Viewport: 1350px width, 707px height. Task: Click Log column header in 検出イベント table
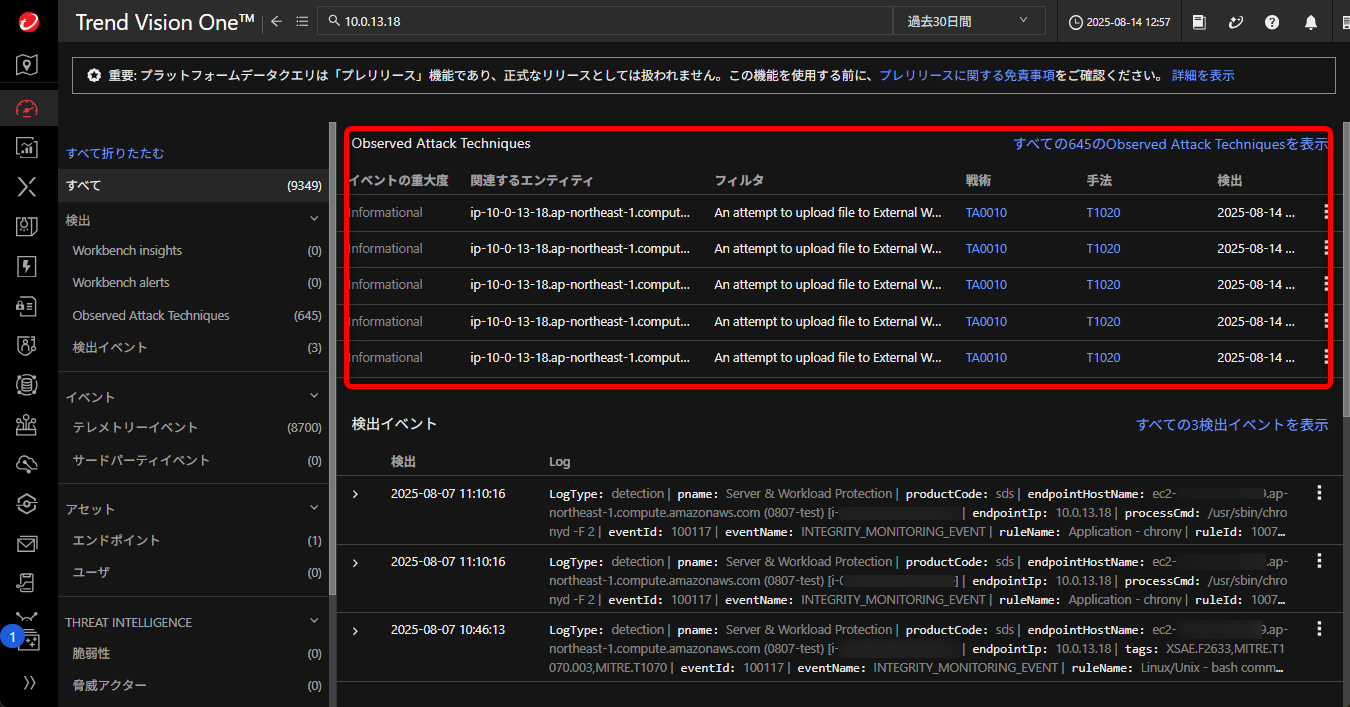coord(560,462)
